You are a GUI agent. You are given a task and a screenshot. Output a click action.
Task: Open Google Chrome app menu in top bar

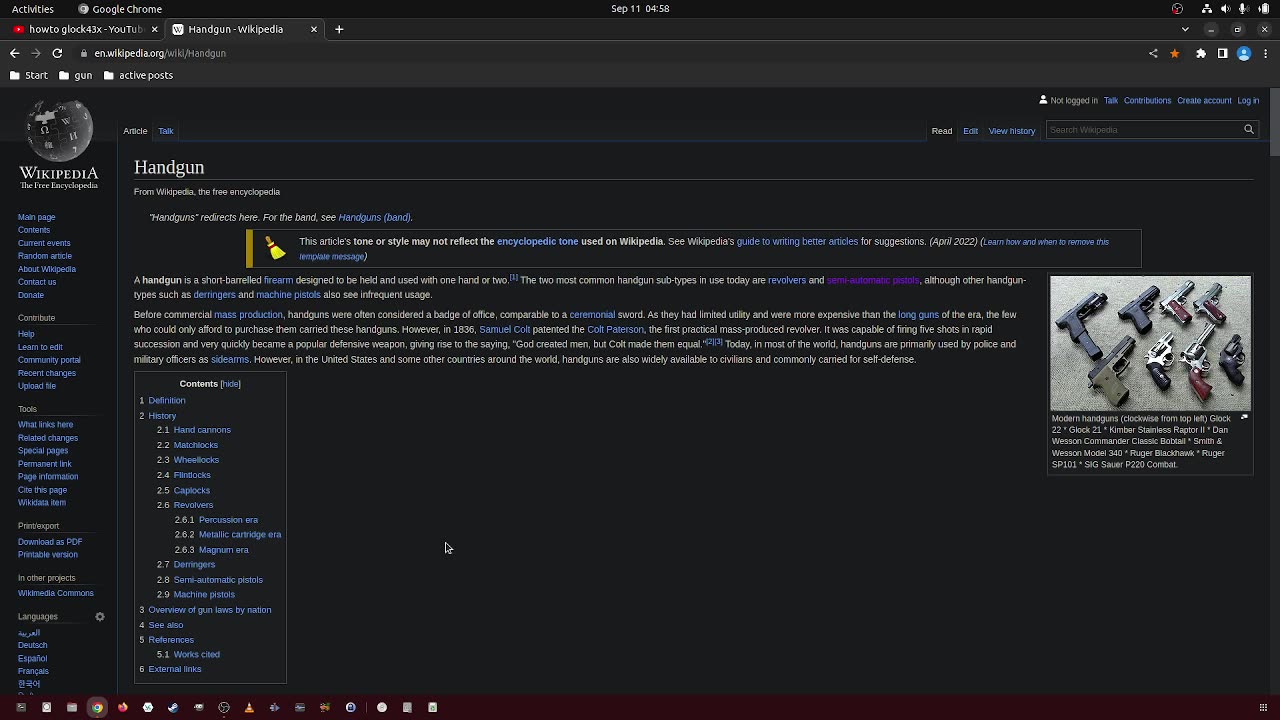(120, 9)
